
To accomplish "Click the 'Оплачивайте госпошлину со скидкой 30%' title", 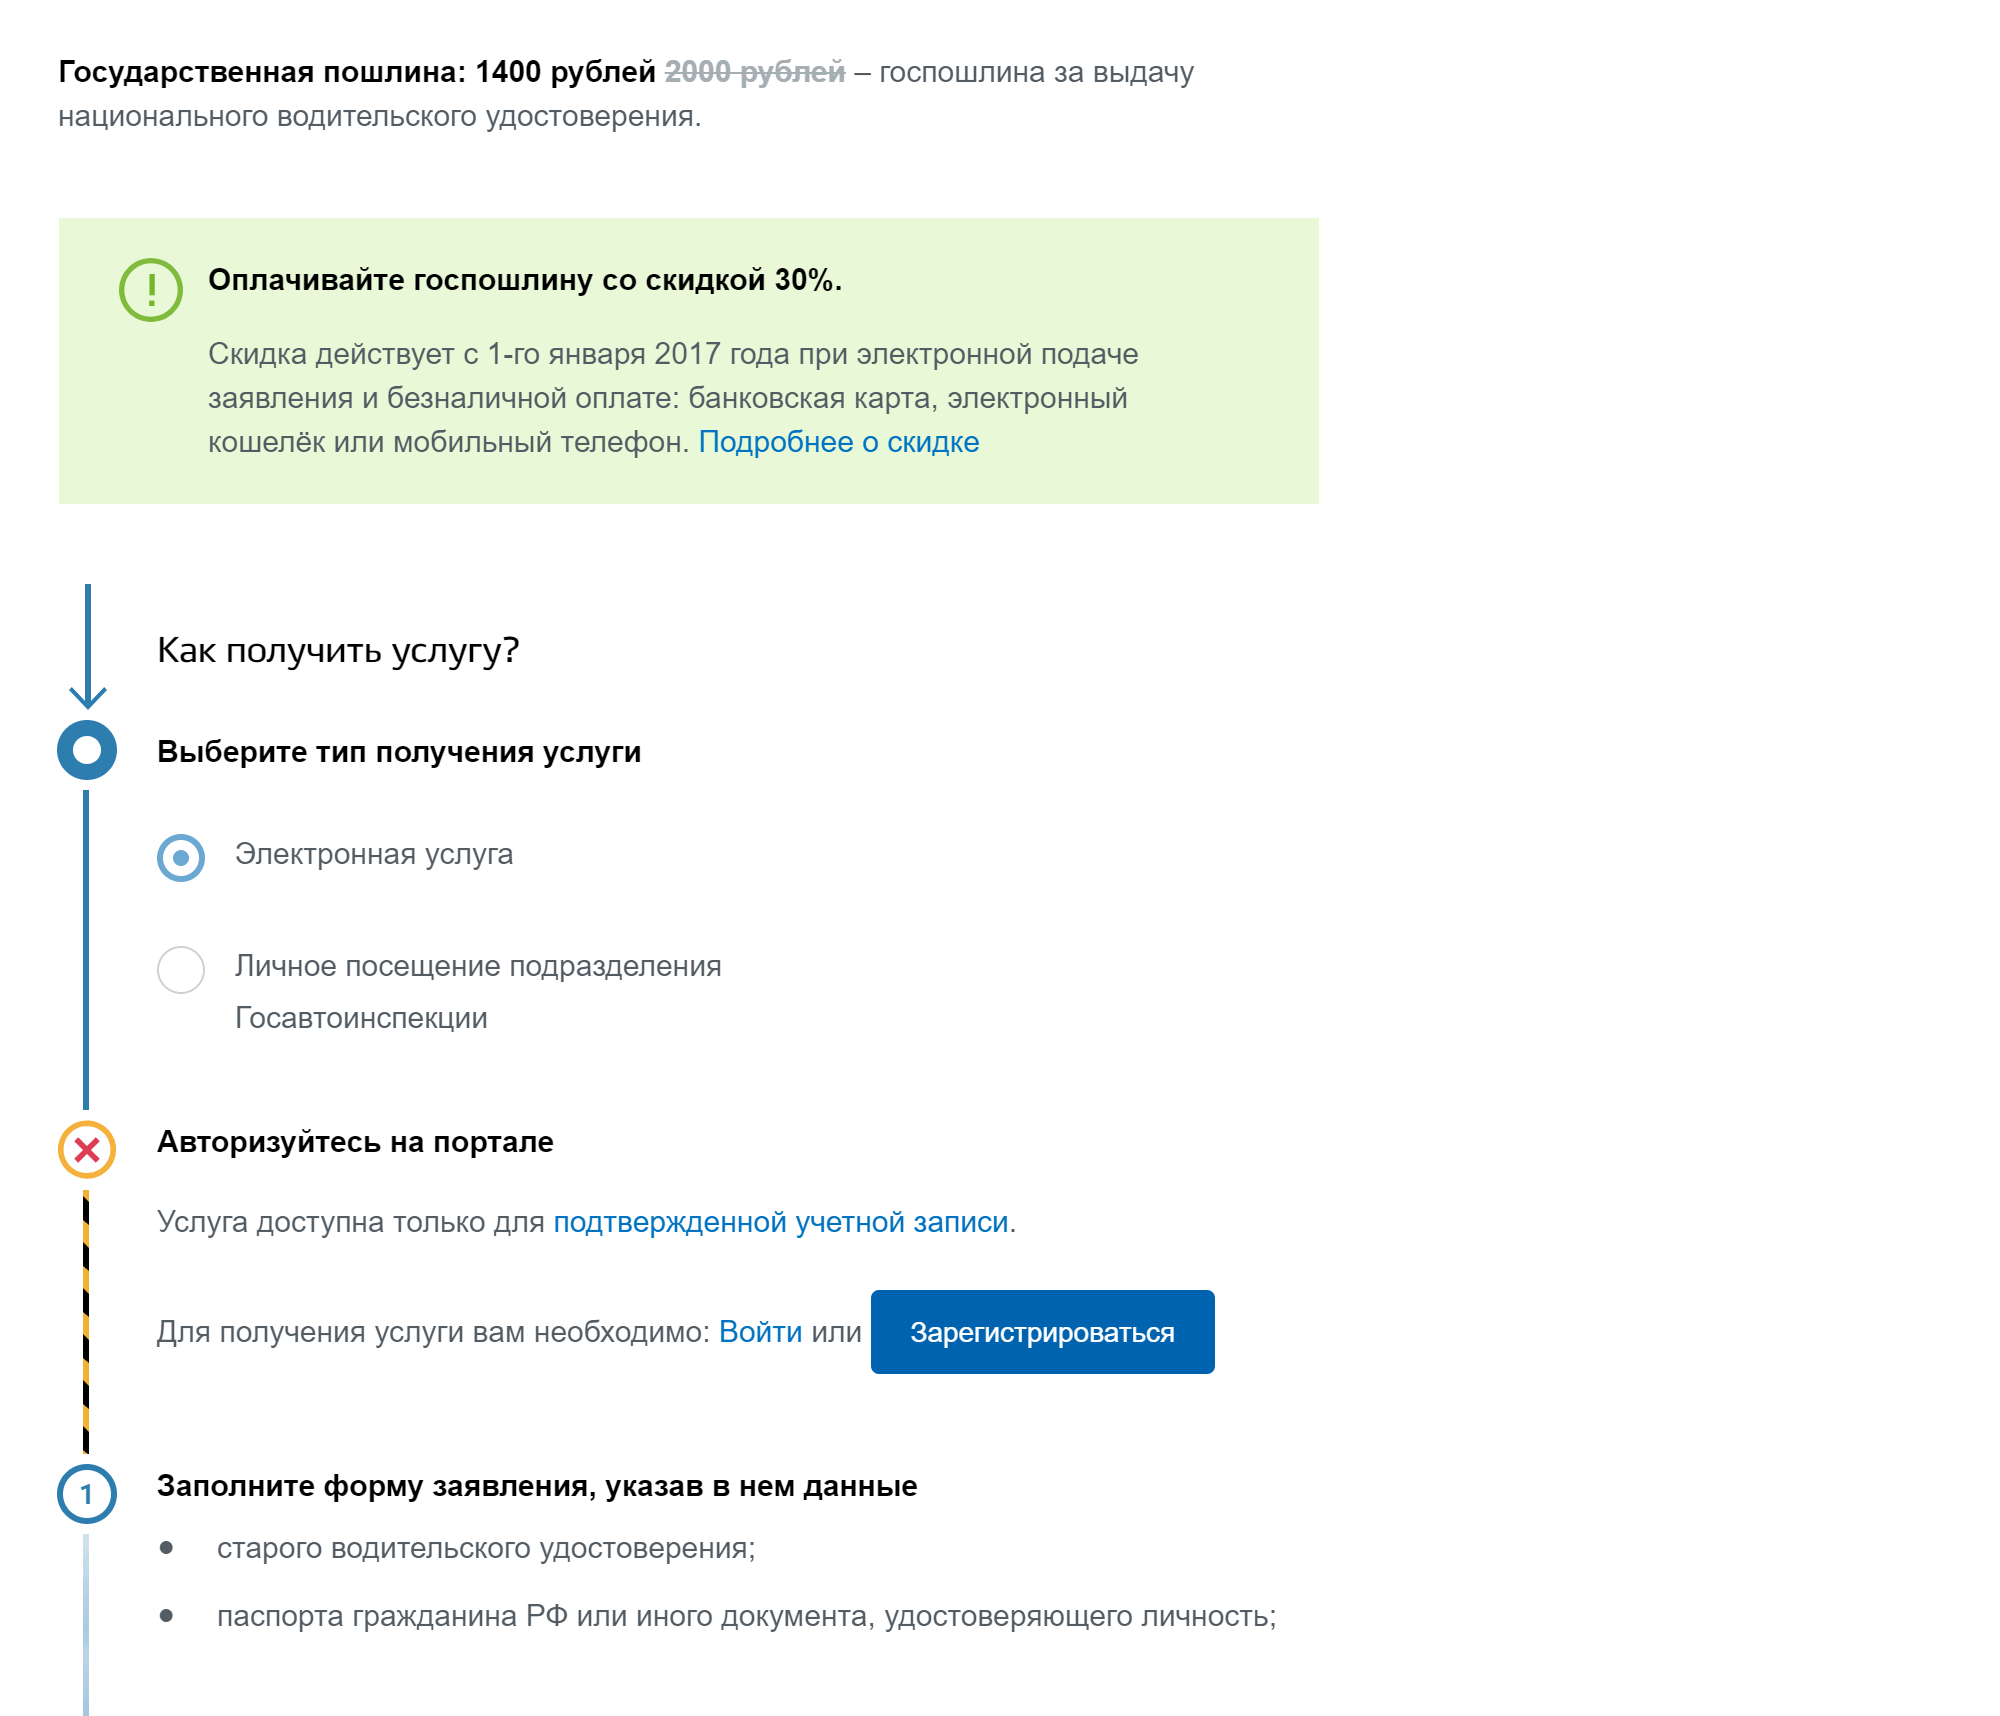I will [524, 280].
